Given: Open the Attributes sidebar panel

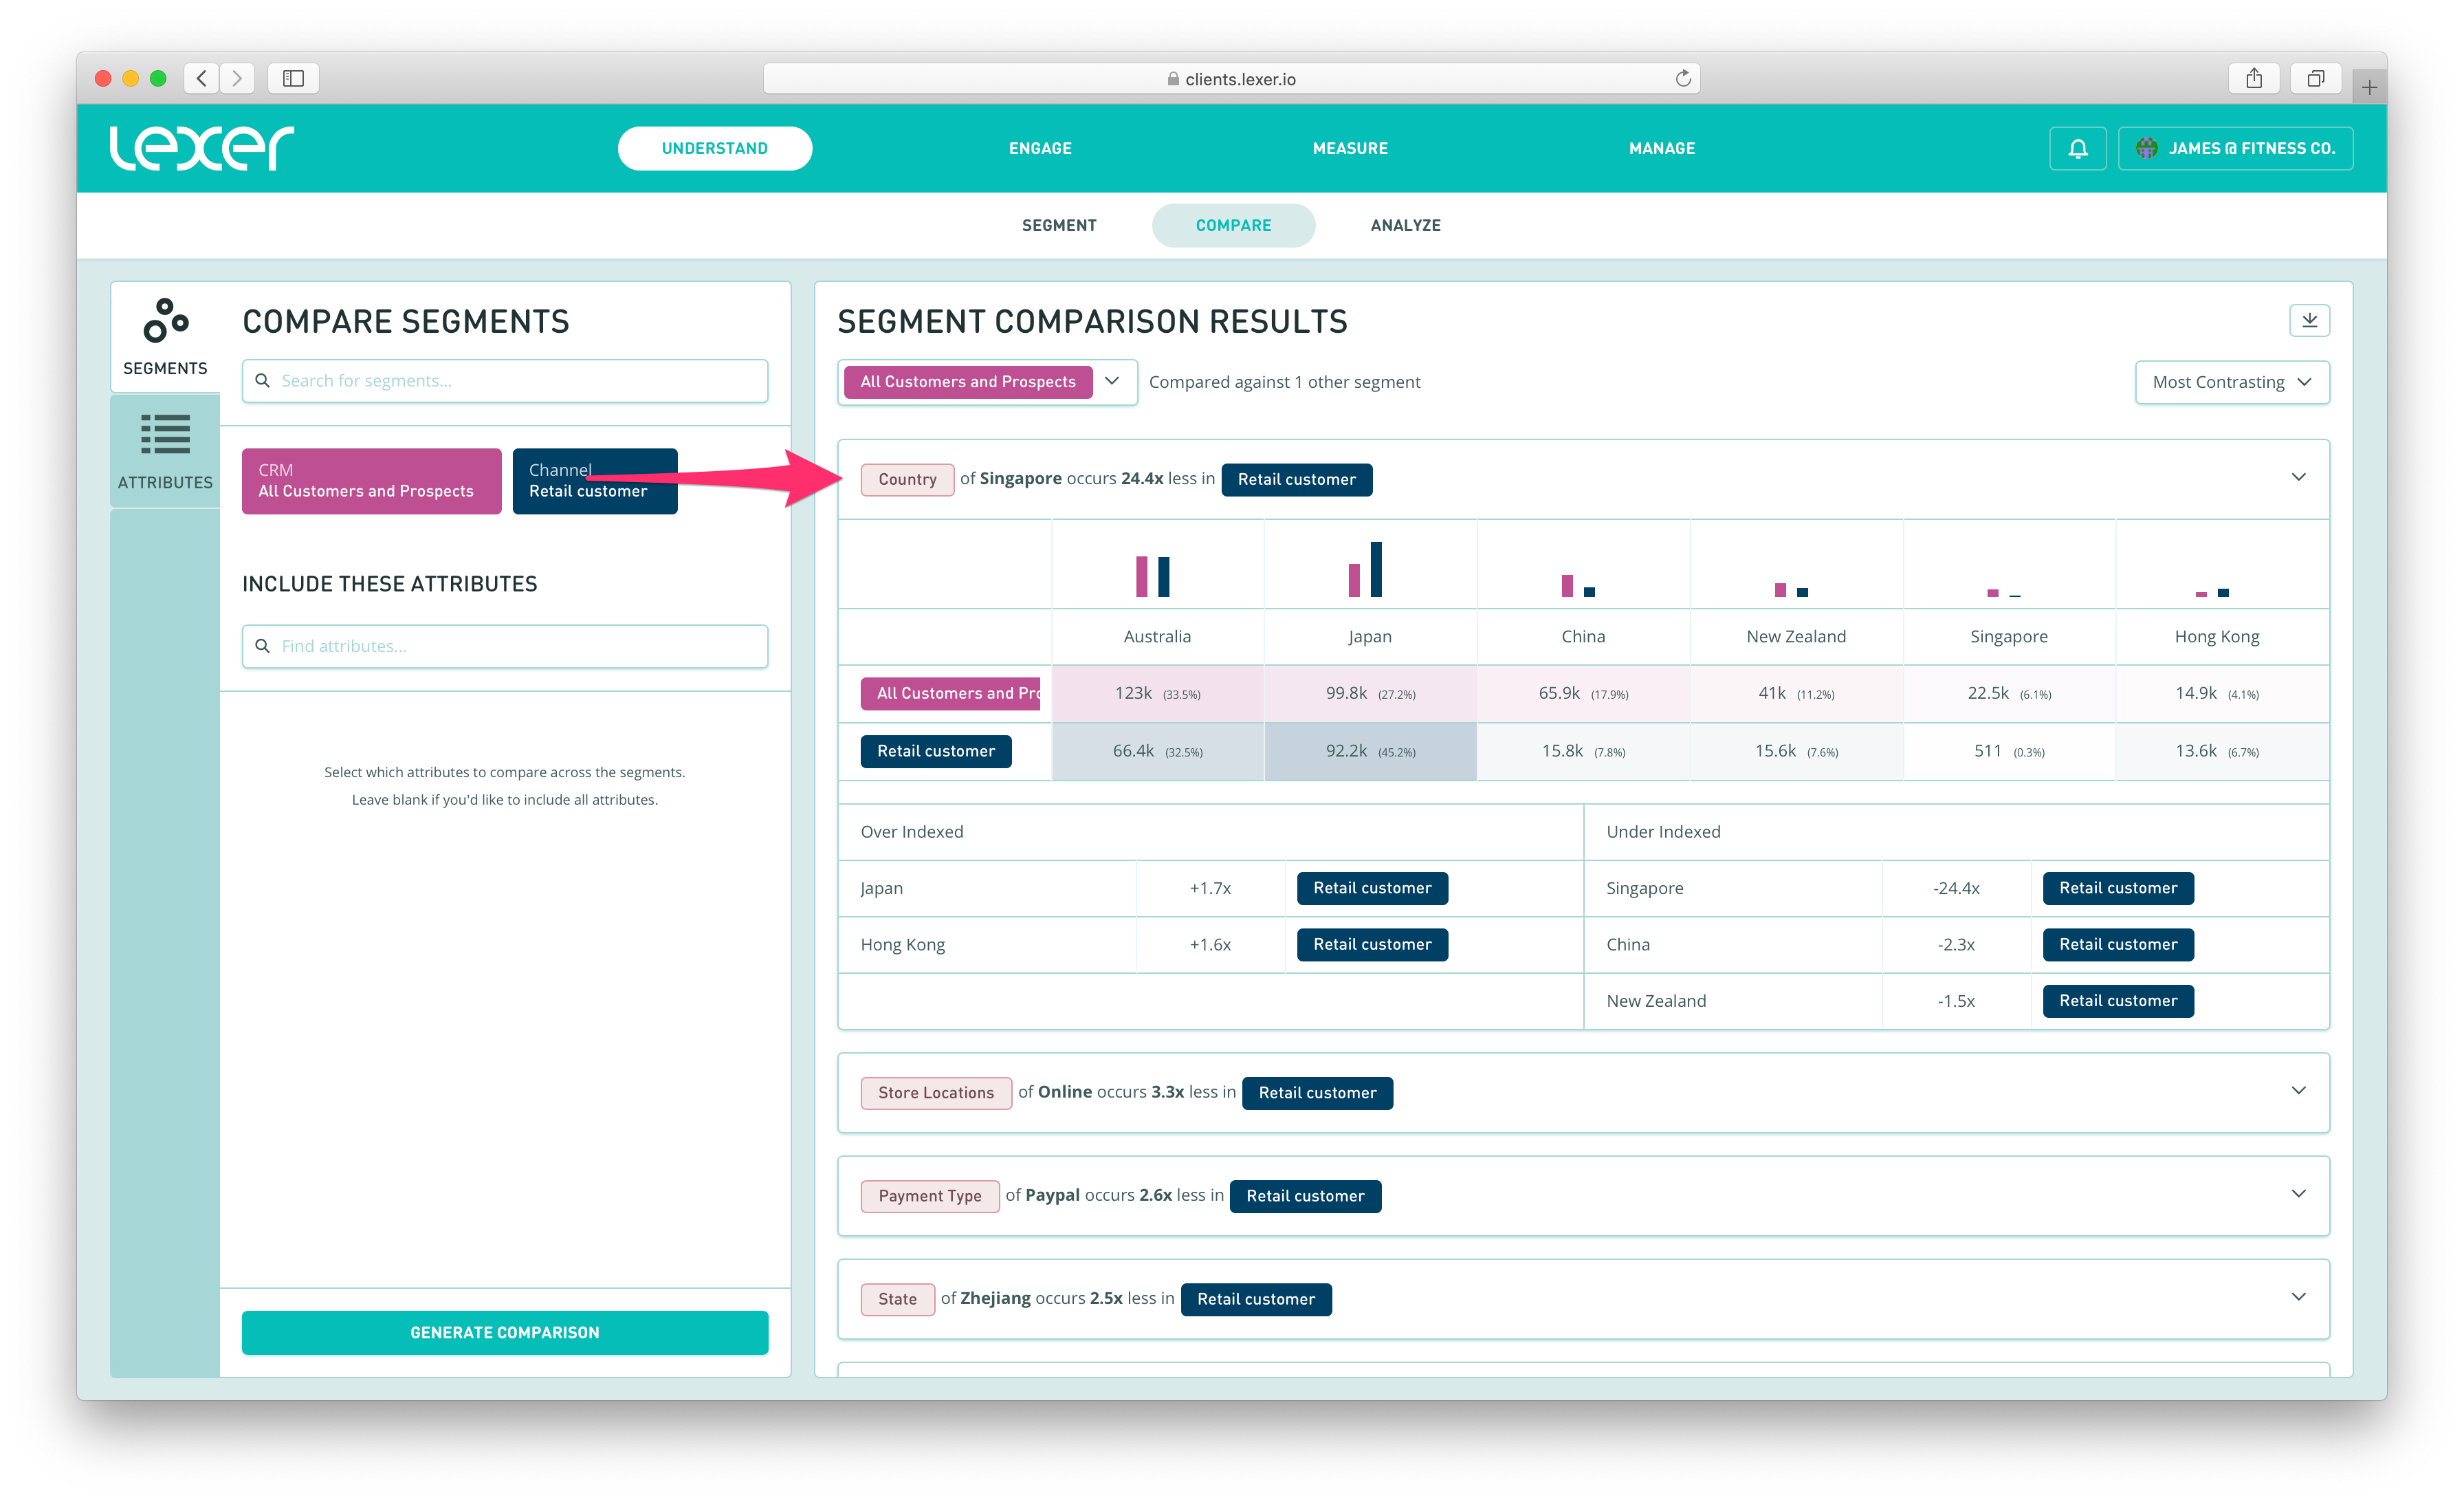Looking at the screenshot, I should click(x=165, y=451).
